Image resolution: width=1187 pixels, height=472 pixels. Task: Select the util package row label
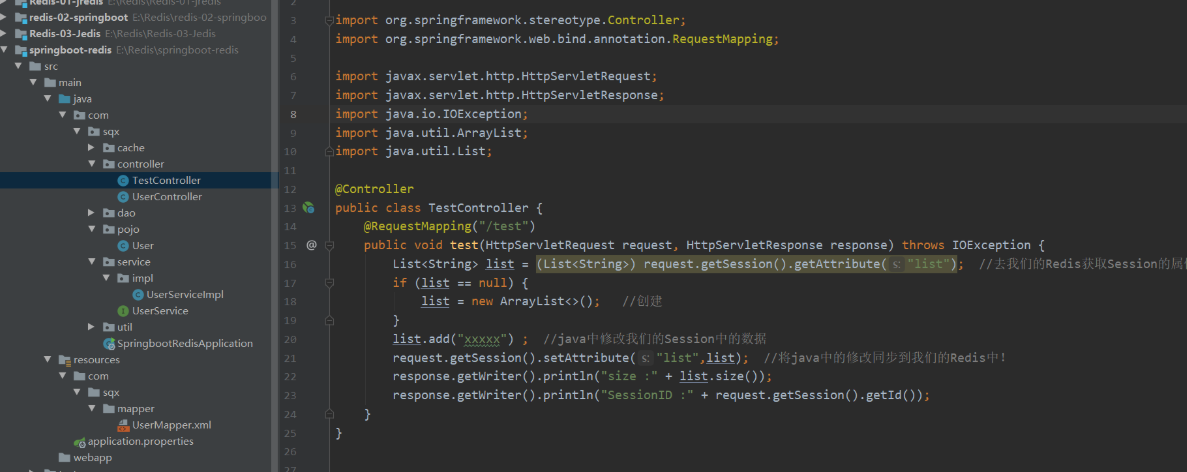(125, 327)
